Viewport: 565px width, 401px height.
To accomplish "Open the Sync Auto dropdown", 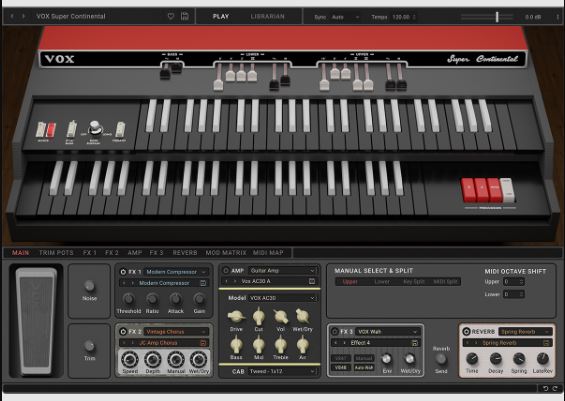I will [345, 17].
